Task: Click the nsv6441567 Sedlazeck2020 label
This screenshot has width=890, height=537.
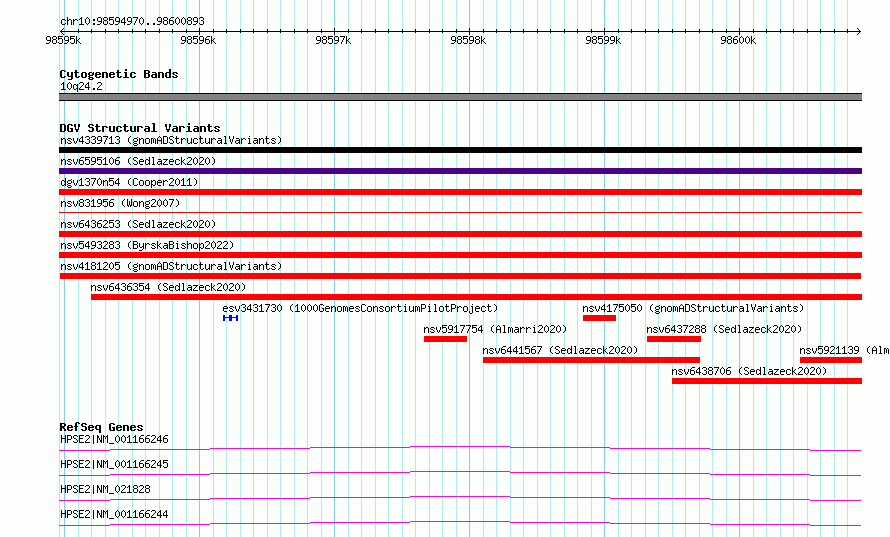Action: 560,350
